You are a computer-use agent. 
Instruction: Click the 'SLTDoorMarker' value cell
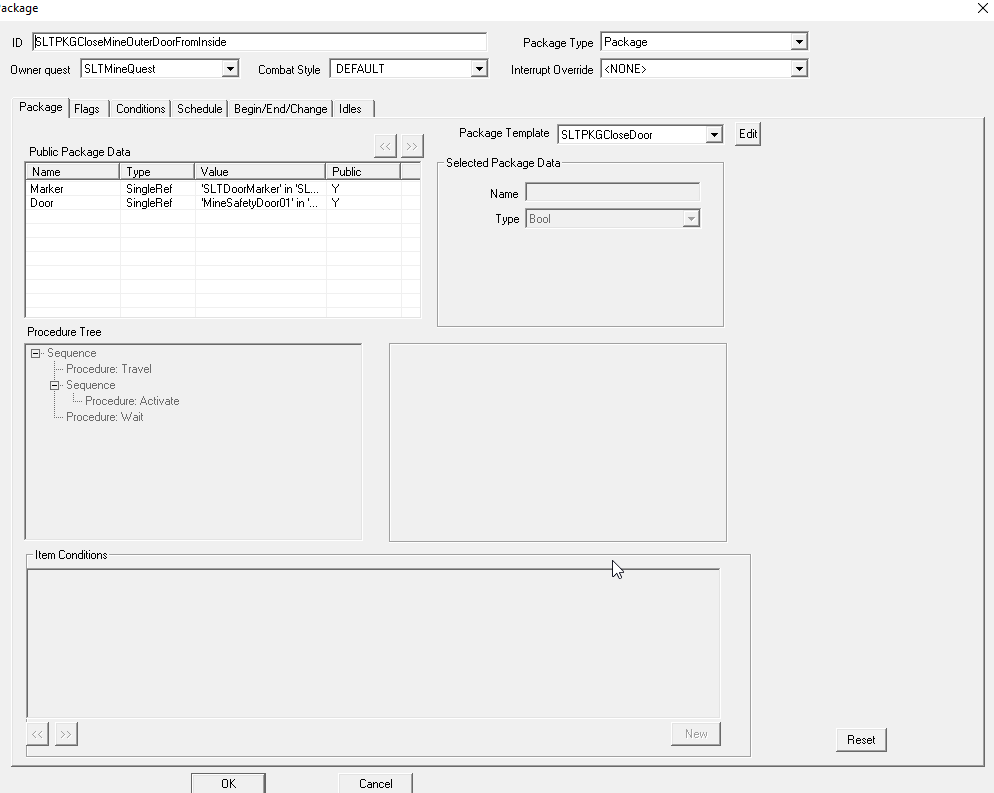click(260, 189)
